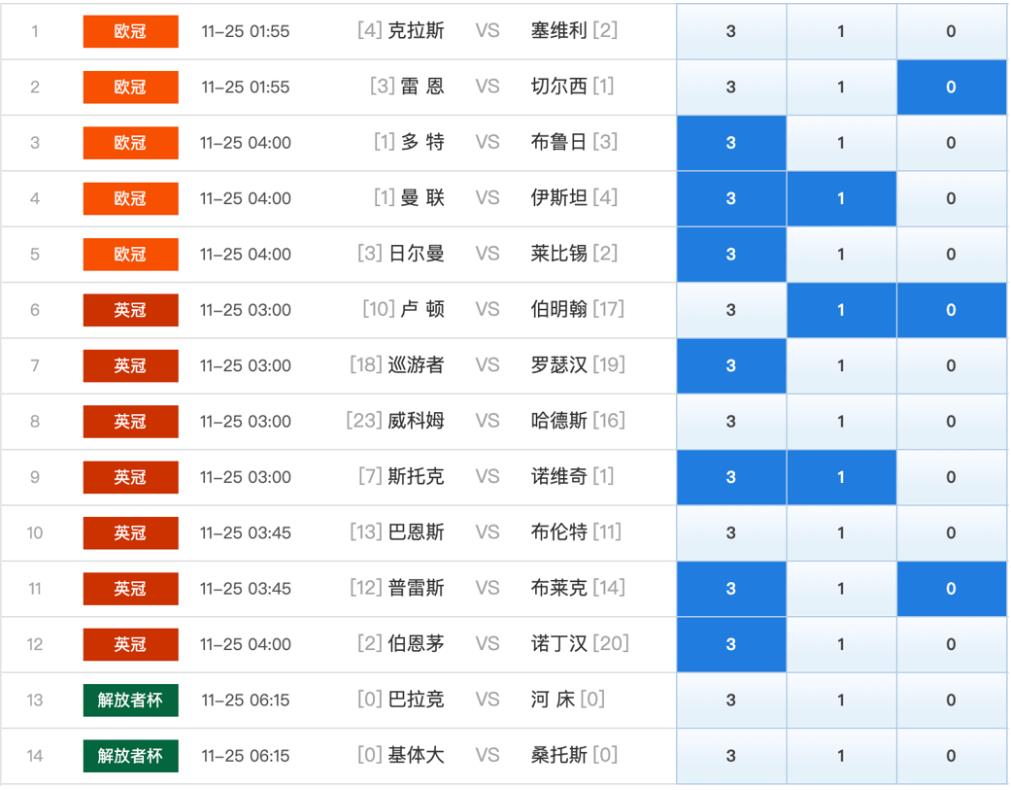Select result 3 for 卢顿 vs 伯明翰
Screen dimensions: 1011x790
click(x=731, y=310)
